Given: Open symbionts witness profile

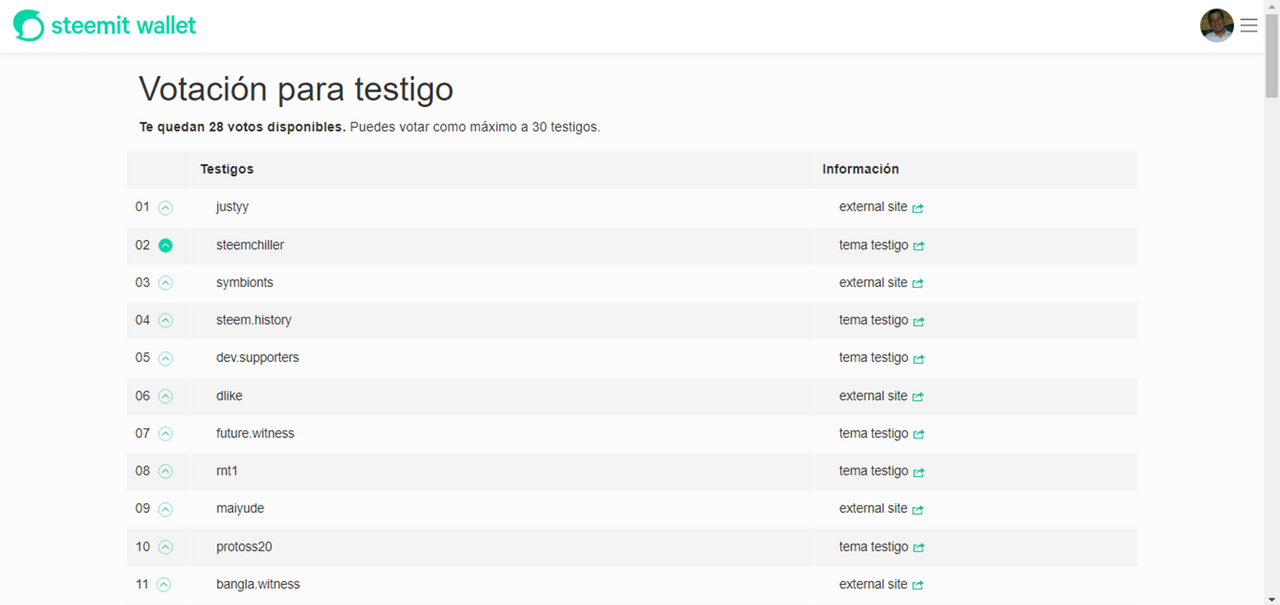Looking at the screenshot, I should click(245, 283).
